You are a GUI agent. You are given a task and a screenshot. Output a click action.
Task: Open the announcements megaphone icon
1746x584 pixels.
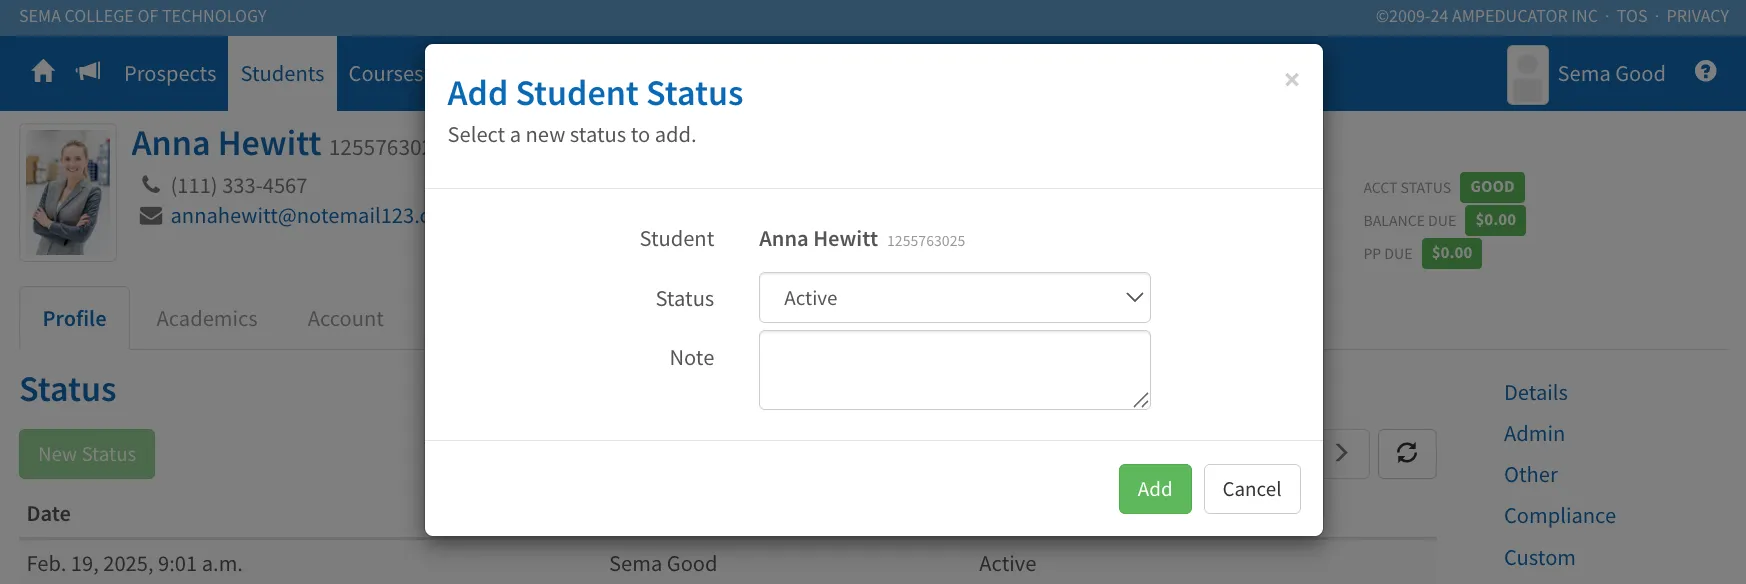tap(89, 72)
